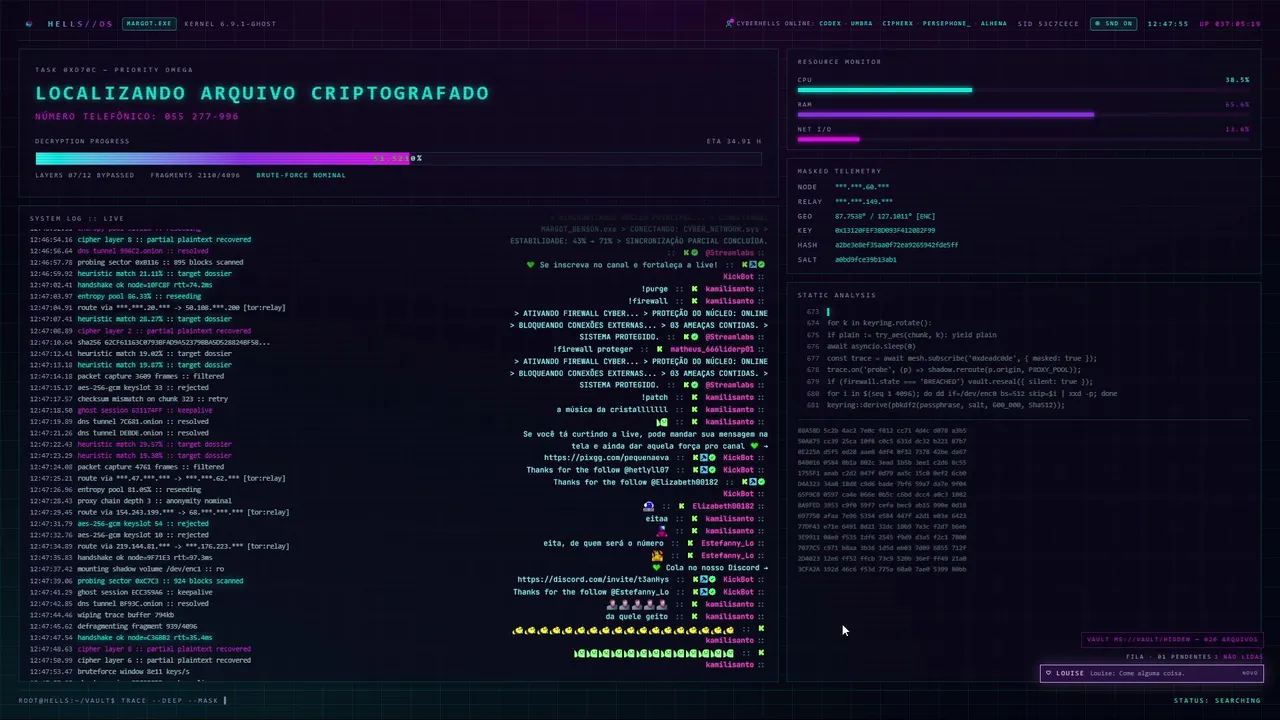
Task: Click green heart beside 'Se inscreva no canal'
Action: click(x=531, y=265)
